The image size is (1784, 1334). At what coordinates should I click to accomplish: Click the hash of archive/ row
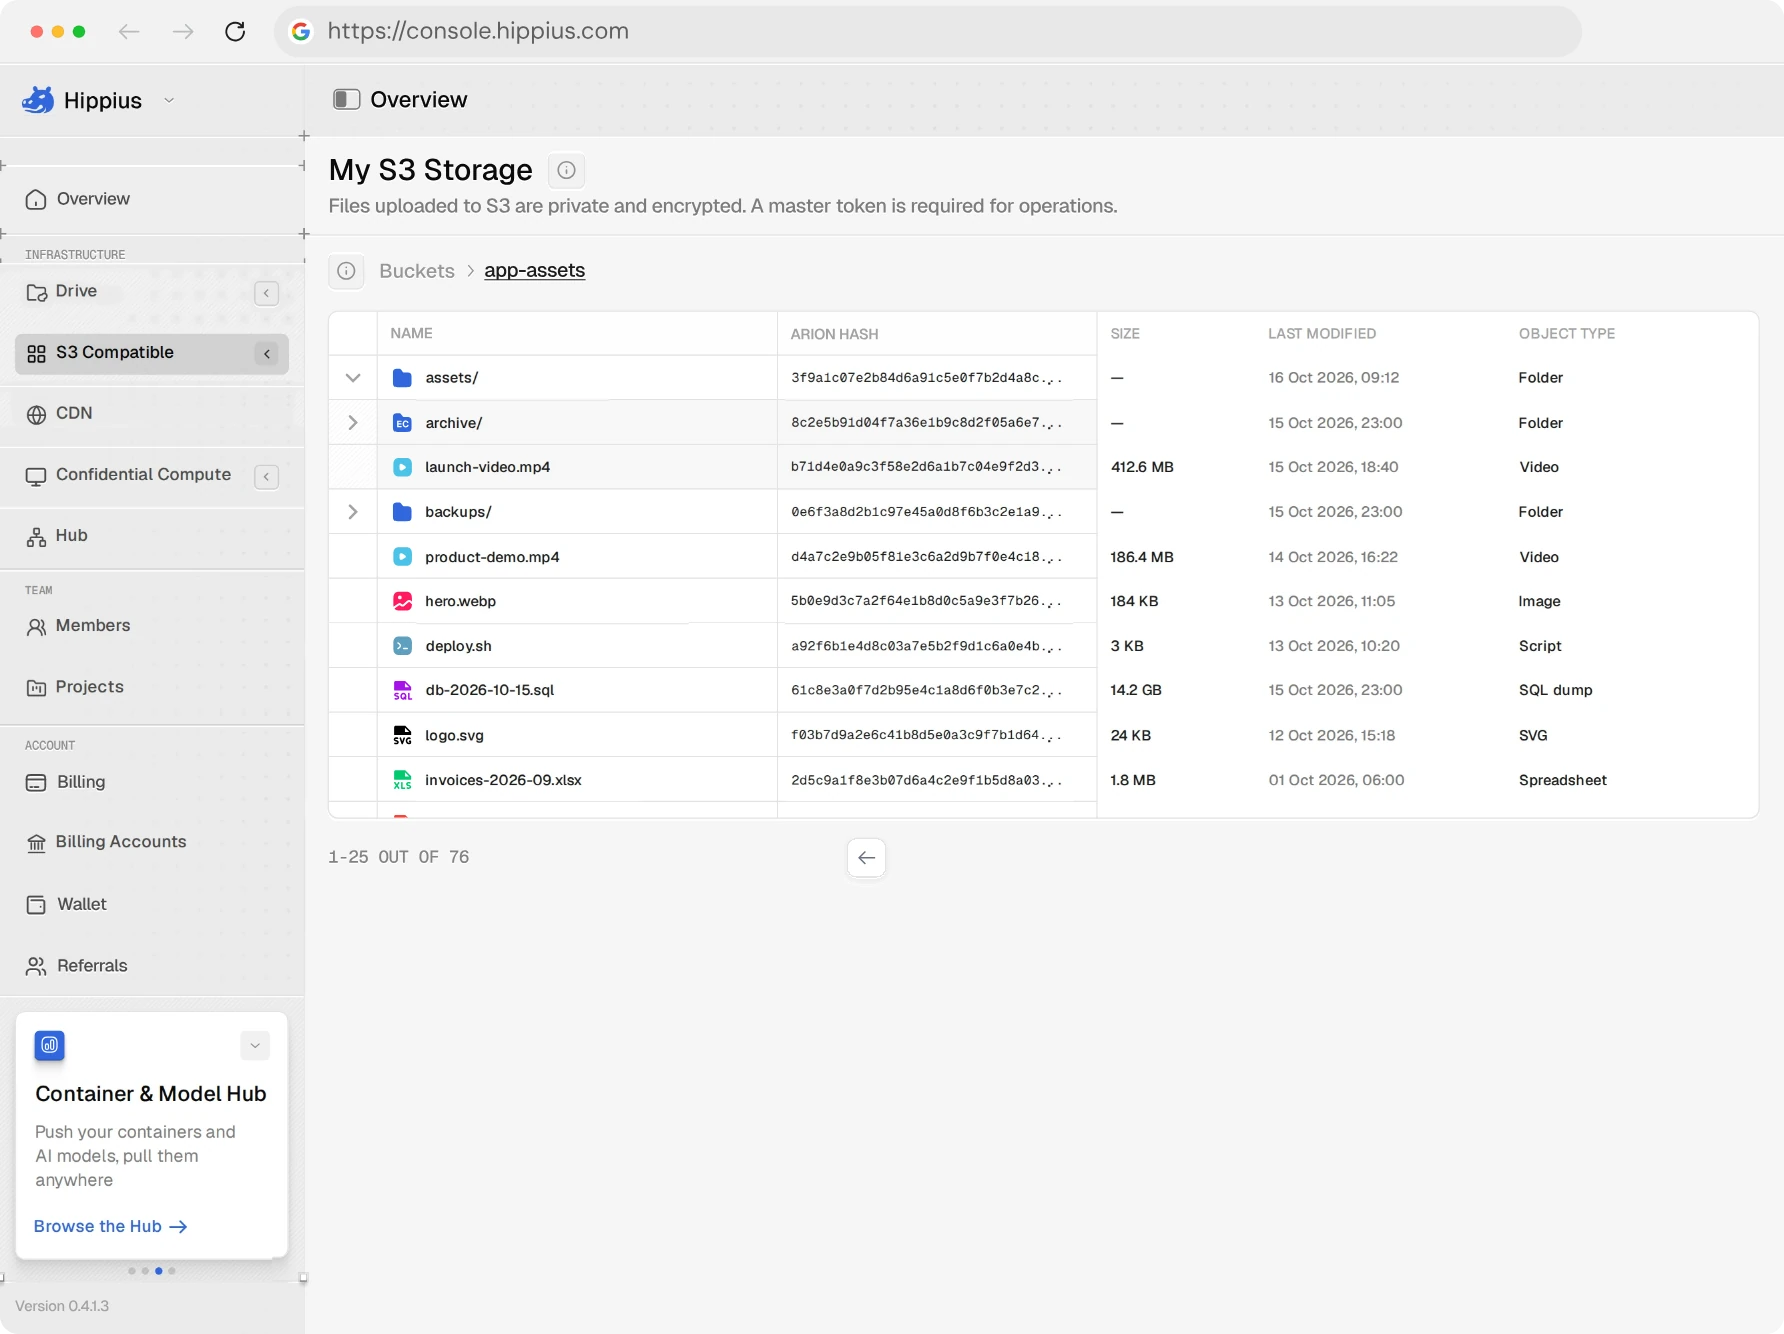coord(926,423)
